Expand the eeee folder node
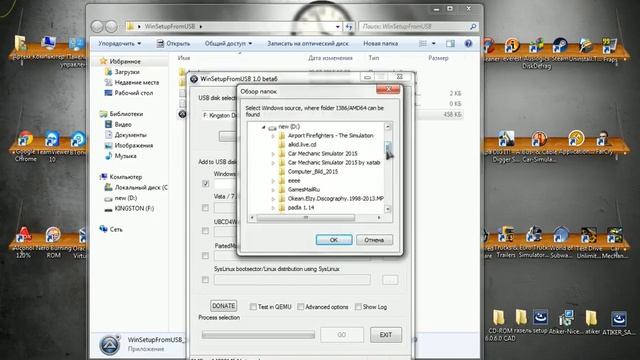The height and width of the screenshot is (360, 640). (273, 181)
